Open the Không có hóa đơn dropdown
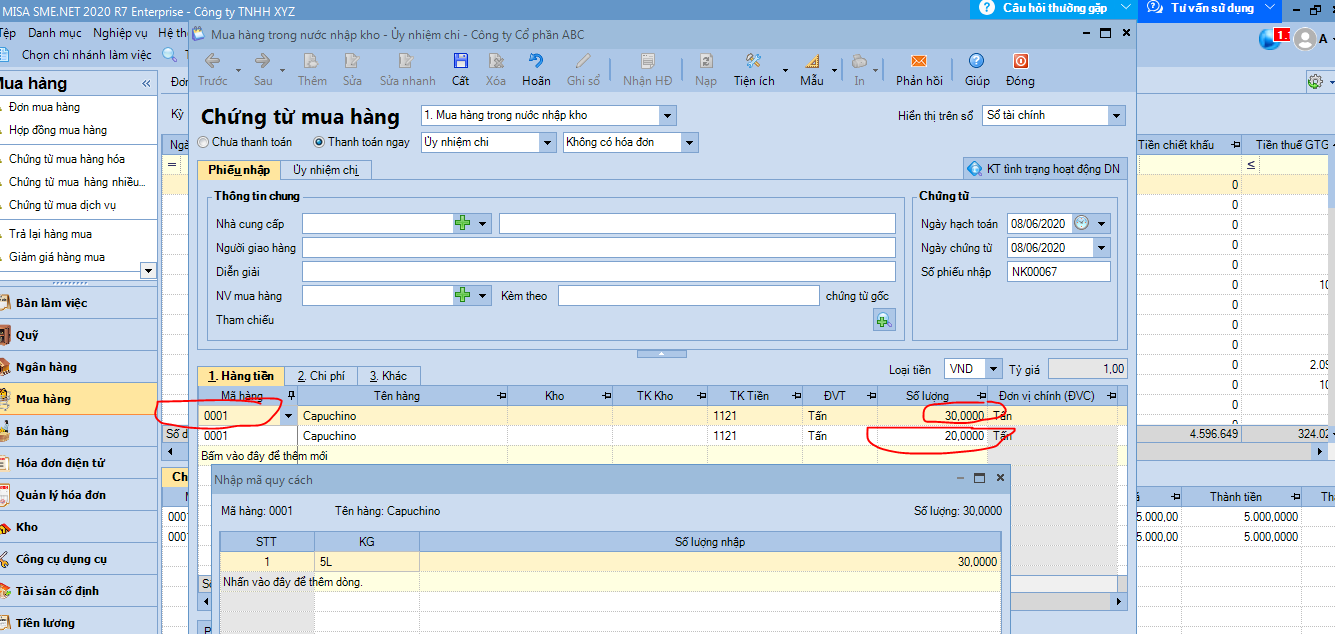1335x634 pixels. coord(689,142)
